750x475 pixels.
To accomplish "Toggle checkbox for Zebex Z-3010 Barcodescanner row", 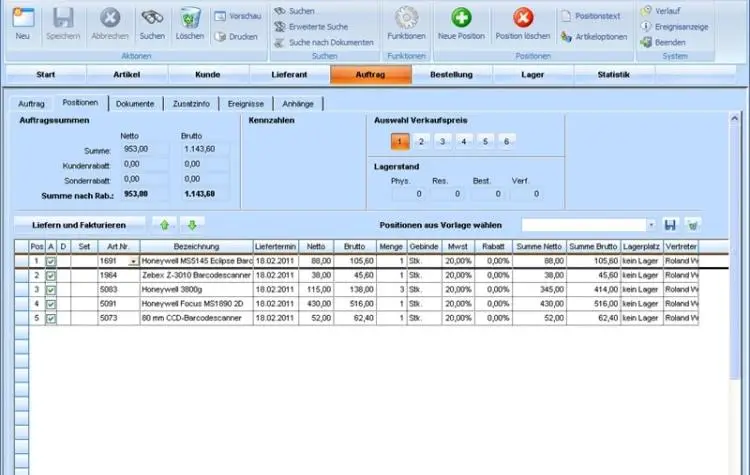I will 51,275.
